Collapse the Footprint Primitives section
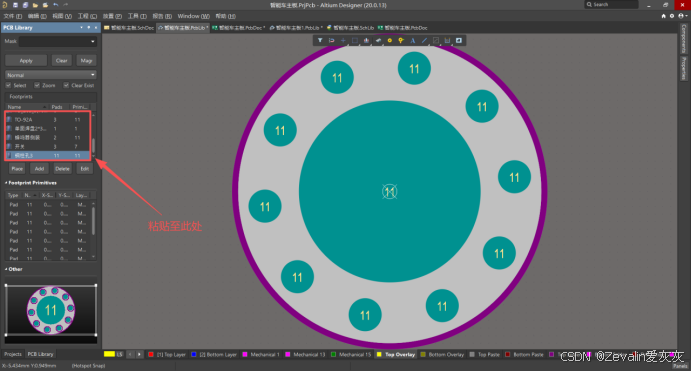 pyautogui.click(x=6, y=183)
